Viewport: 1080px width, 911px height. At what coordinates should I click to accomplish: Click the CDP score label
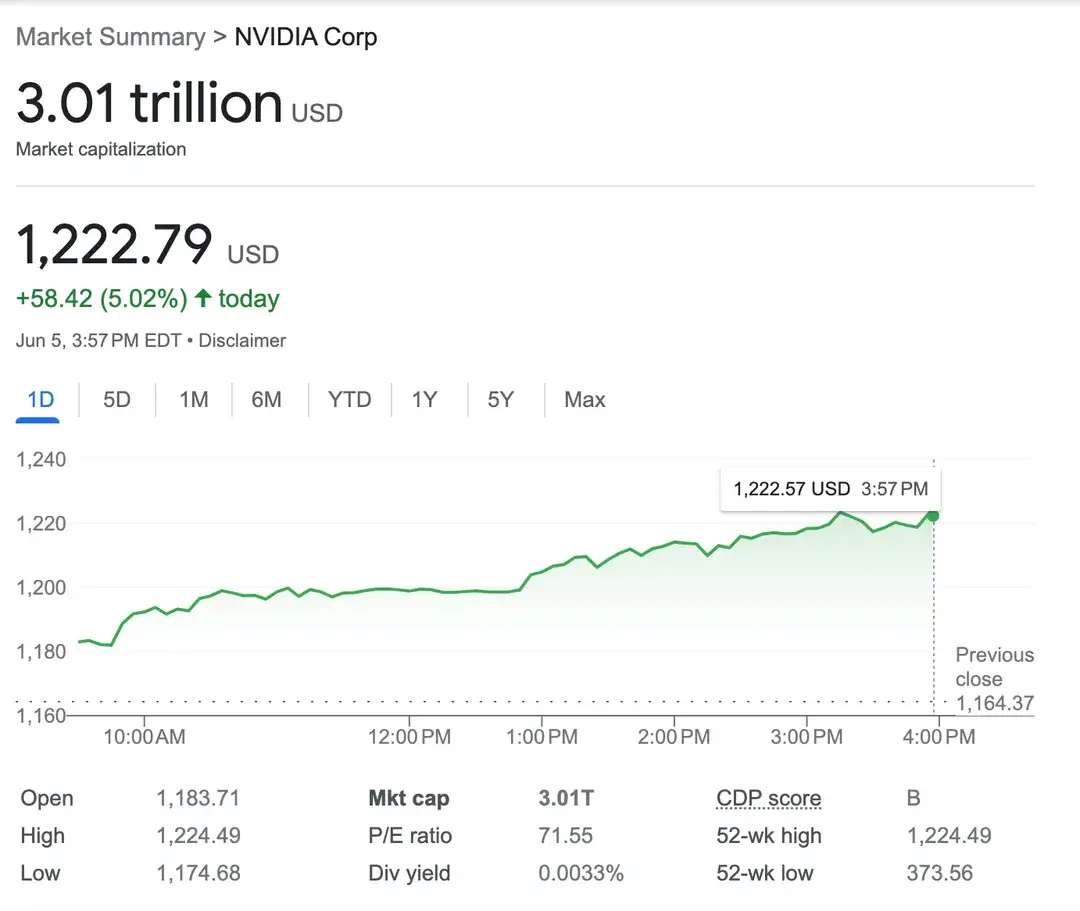(x=769, y=798)
